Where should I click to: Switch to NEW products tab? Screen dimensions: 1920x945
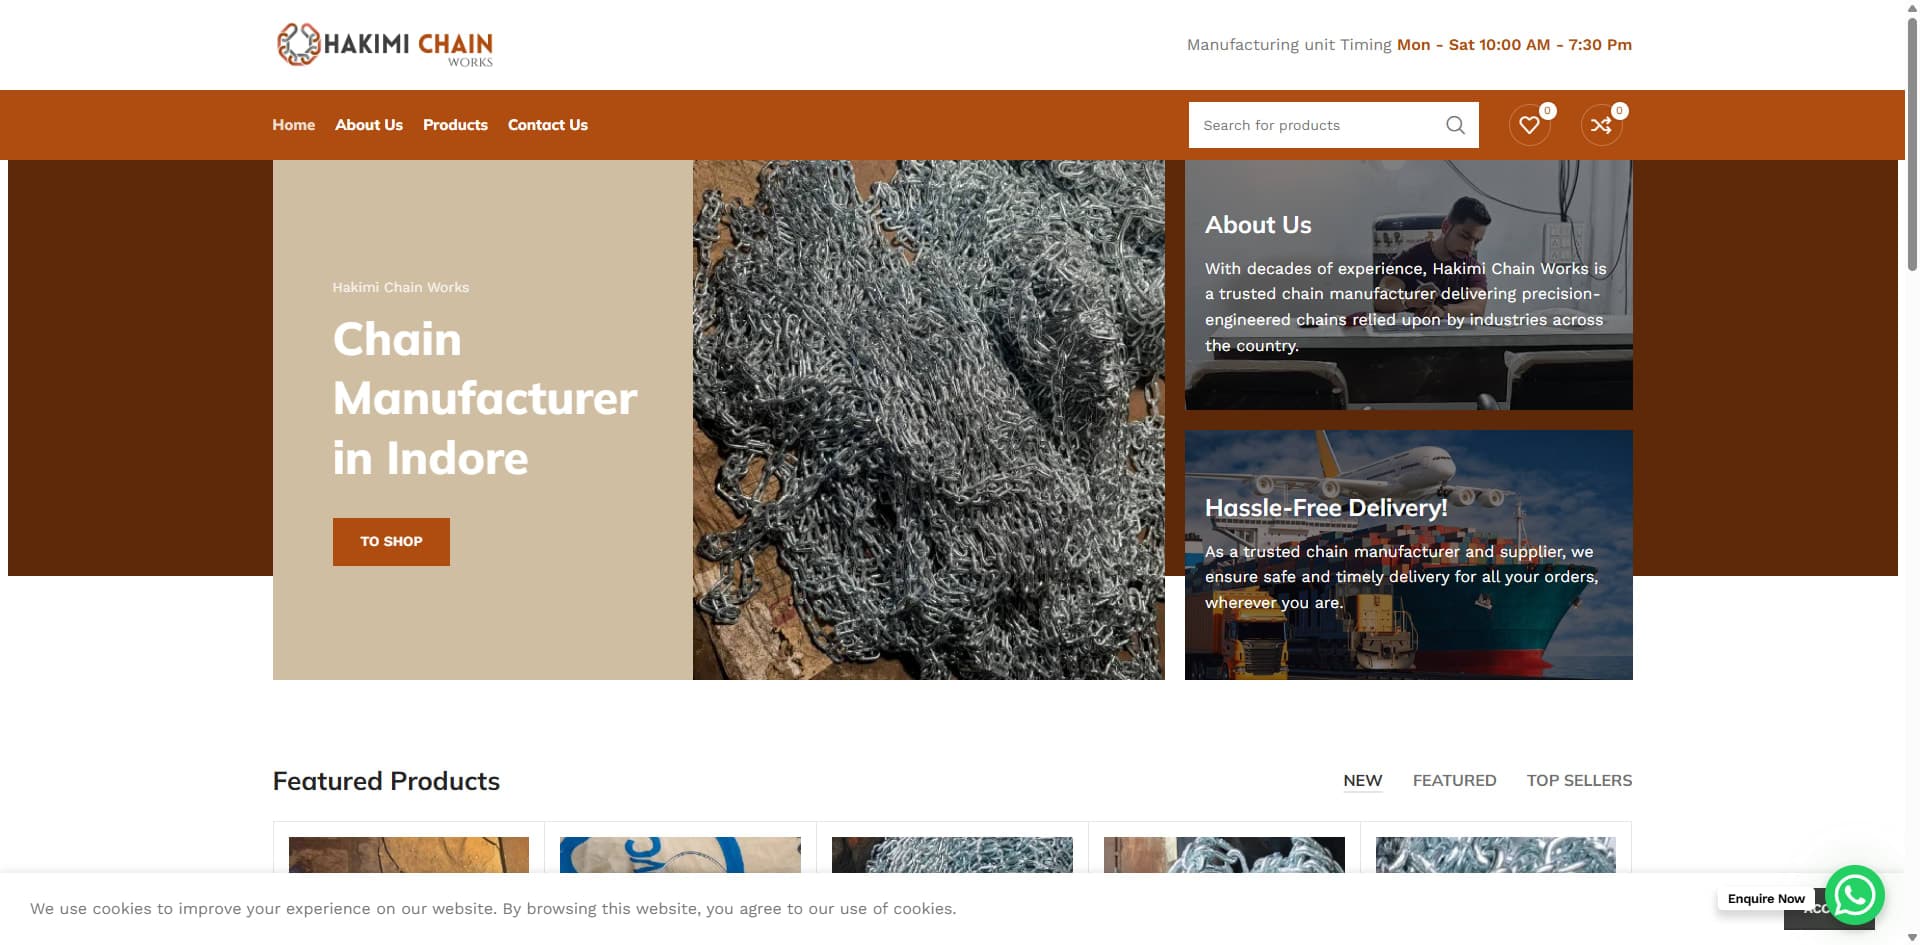tap(1362, 781)
